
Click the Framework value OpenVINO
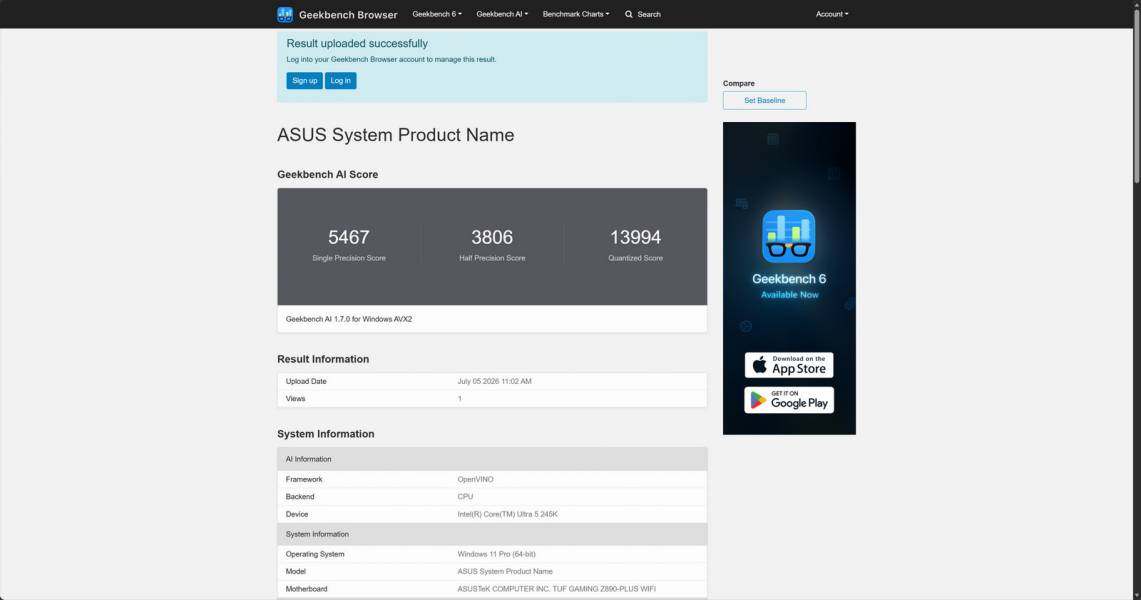[x=475, y=479]
